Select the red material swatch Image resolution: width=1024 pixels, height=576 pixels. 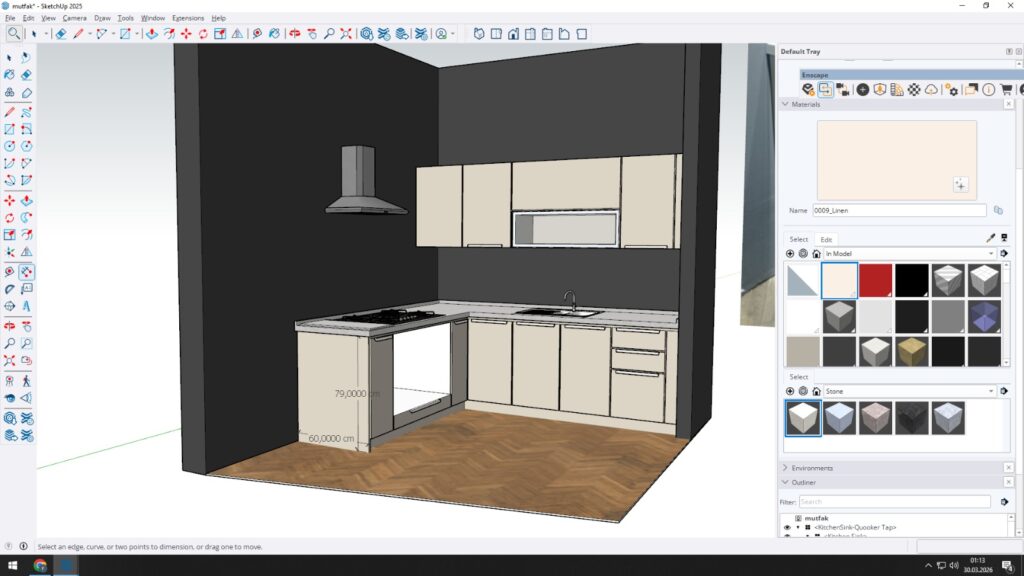pos(876,280)
